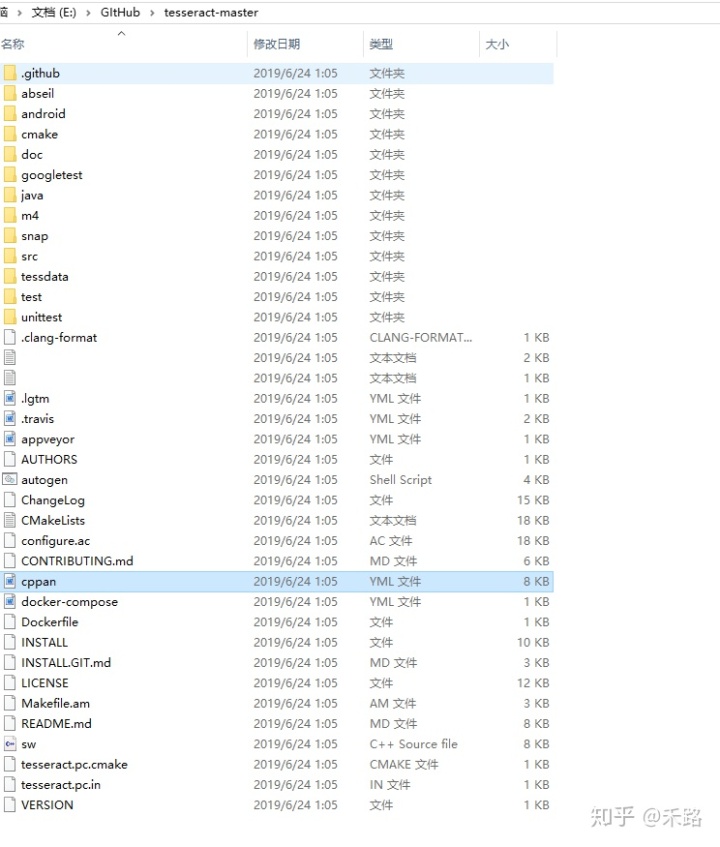Select the unnamed 1 KB text document icon
720x847 pixels.
pyautogui.click(x=10, y=378)
